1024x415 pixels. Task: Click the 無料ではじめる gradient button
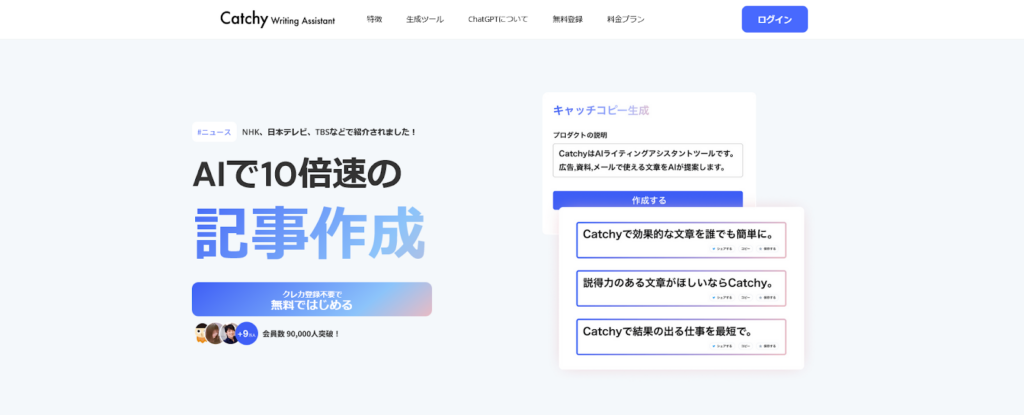312,299
